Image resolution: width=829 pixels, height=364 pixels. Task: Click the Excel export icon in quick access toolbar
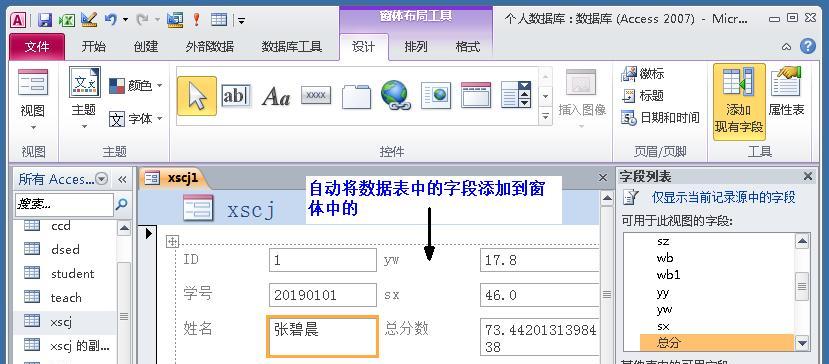(x=66, y=20)
